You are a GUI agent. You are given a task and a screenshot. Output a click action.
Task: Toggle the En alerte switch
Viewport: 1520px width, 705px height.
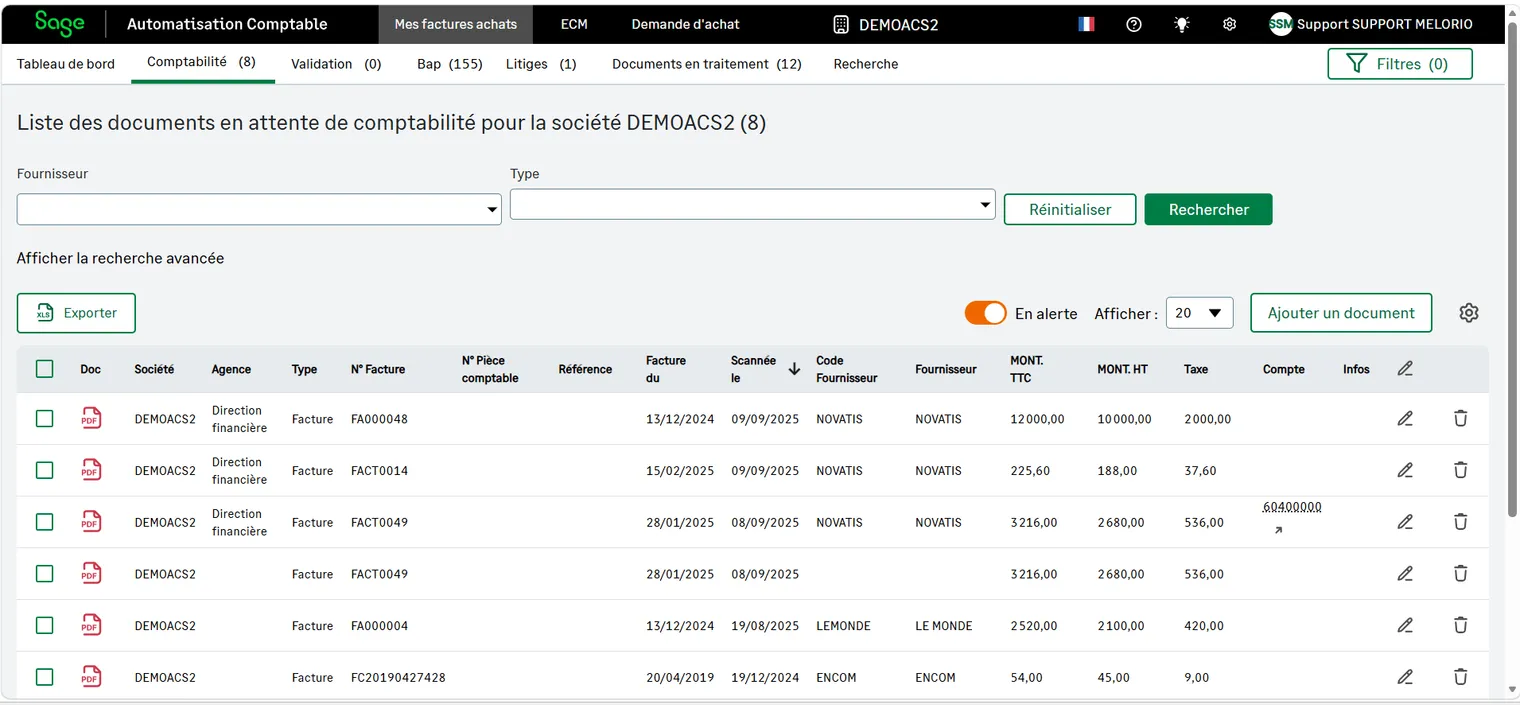click(x=985, y=313)
